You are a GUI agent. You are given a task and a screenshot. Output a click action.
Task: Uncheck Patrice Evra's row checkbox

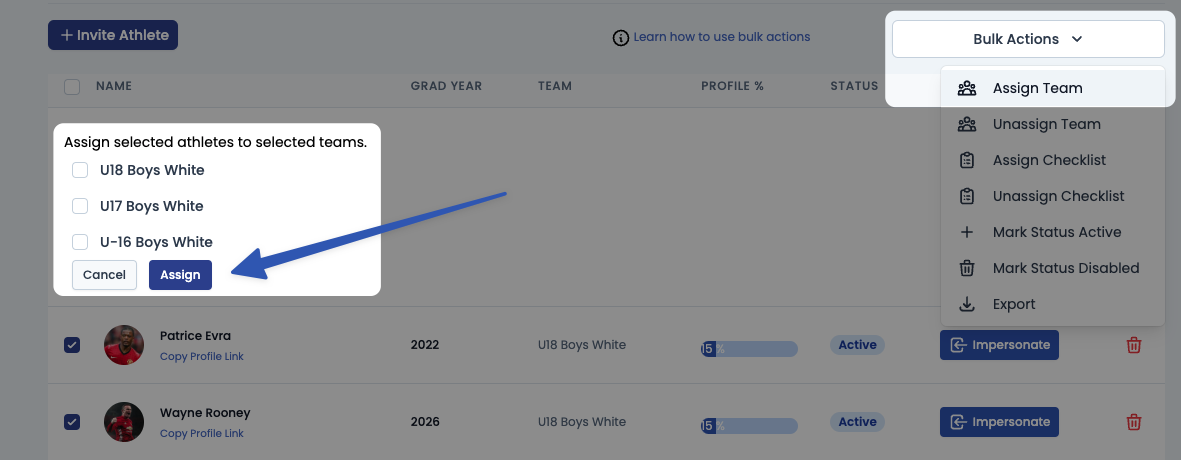click(72, 345)
